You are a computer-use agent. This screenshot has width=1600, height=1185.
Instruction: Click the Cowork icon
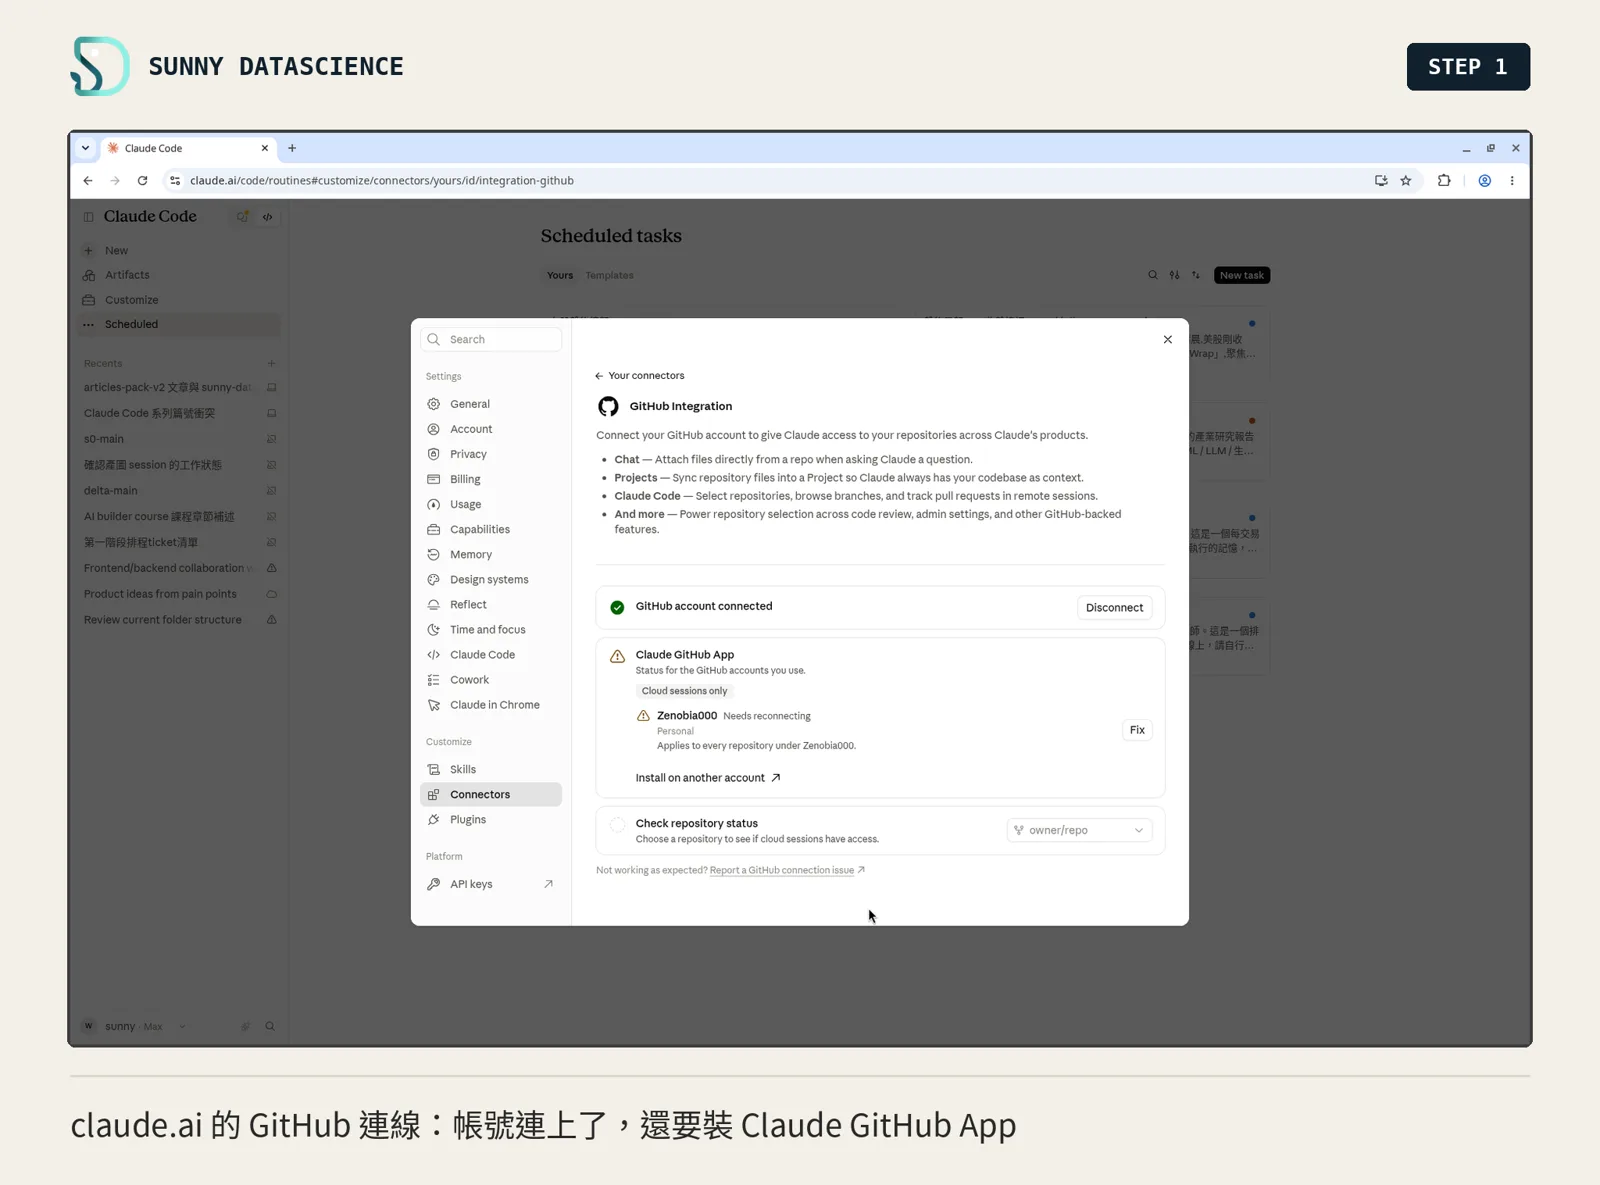coord(434,679)
